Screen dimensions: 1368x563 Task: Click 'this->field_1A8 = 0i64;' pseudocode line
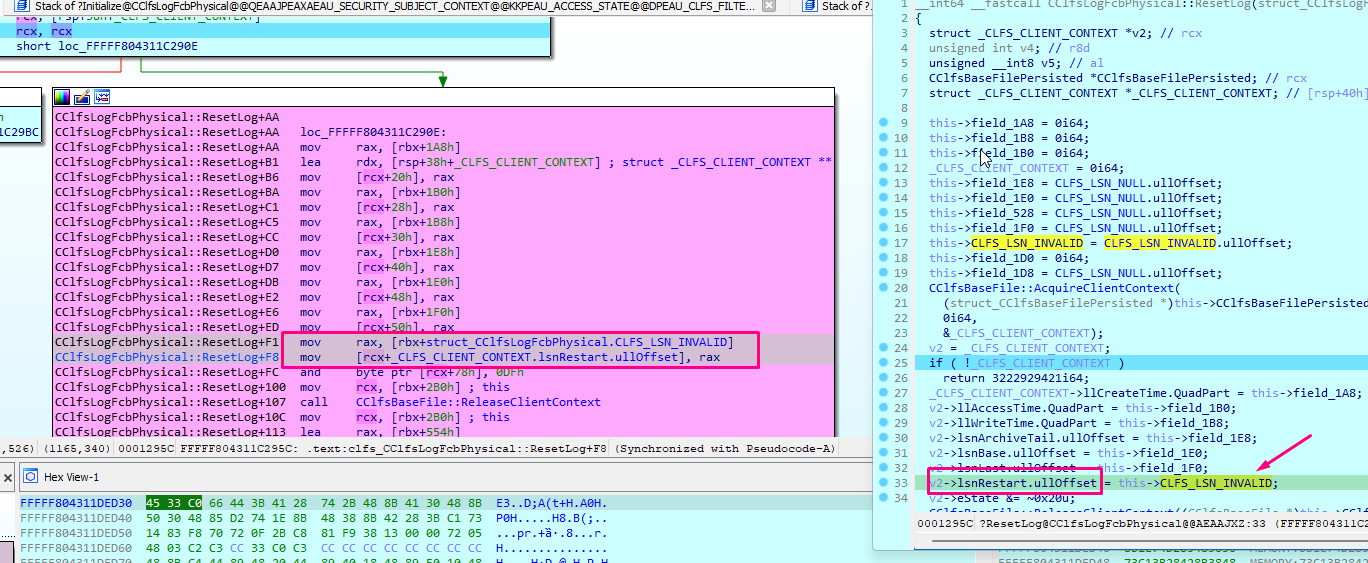(1009, 123)
